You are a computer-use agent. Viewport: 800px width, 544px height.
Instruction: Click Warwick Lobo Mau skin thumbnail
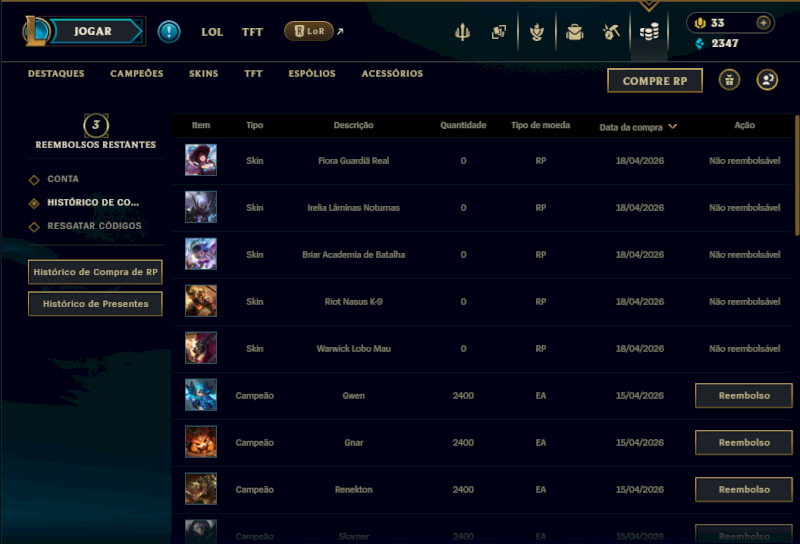point(201,348)
